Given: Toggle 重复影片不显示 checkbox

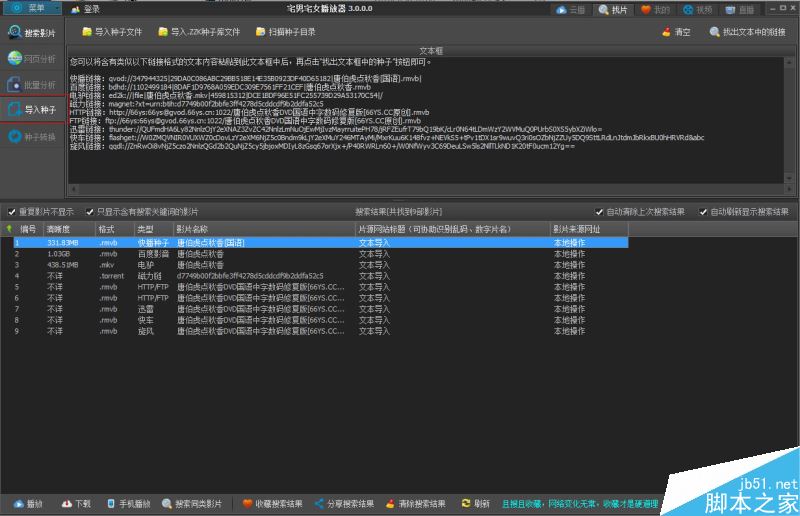Looking at the screenshot, I should click(12, 212).
